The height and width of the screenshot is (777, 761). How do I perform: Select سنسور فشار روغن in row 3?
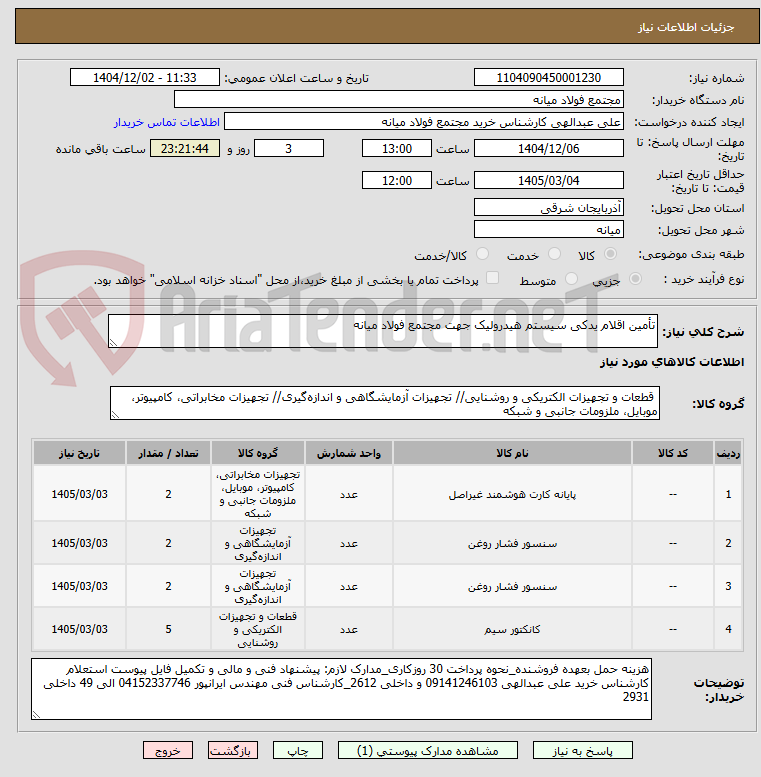(512, 587)
